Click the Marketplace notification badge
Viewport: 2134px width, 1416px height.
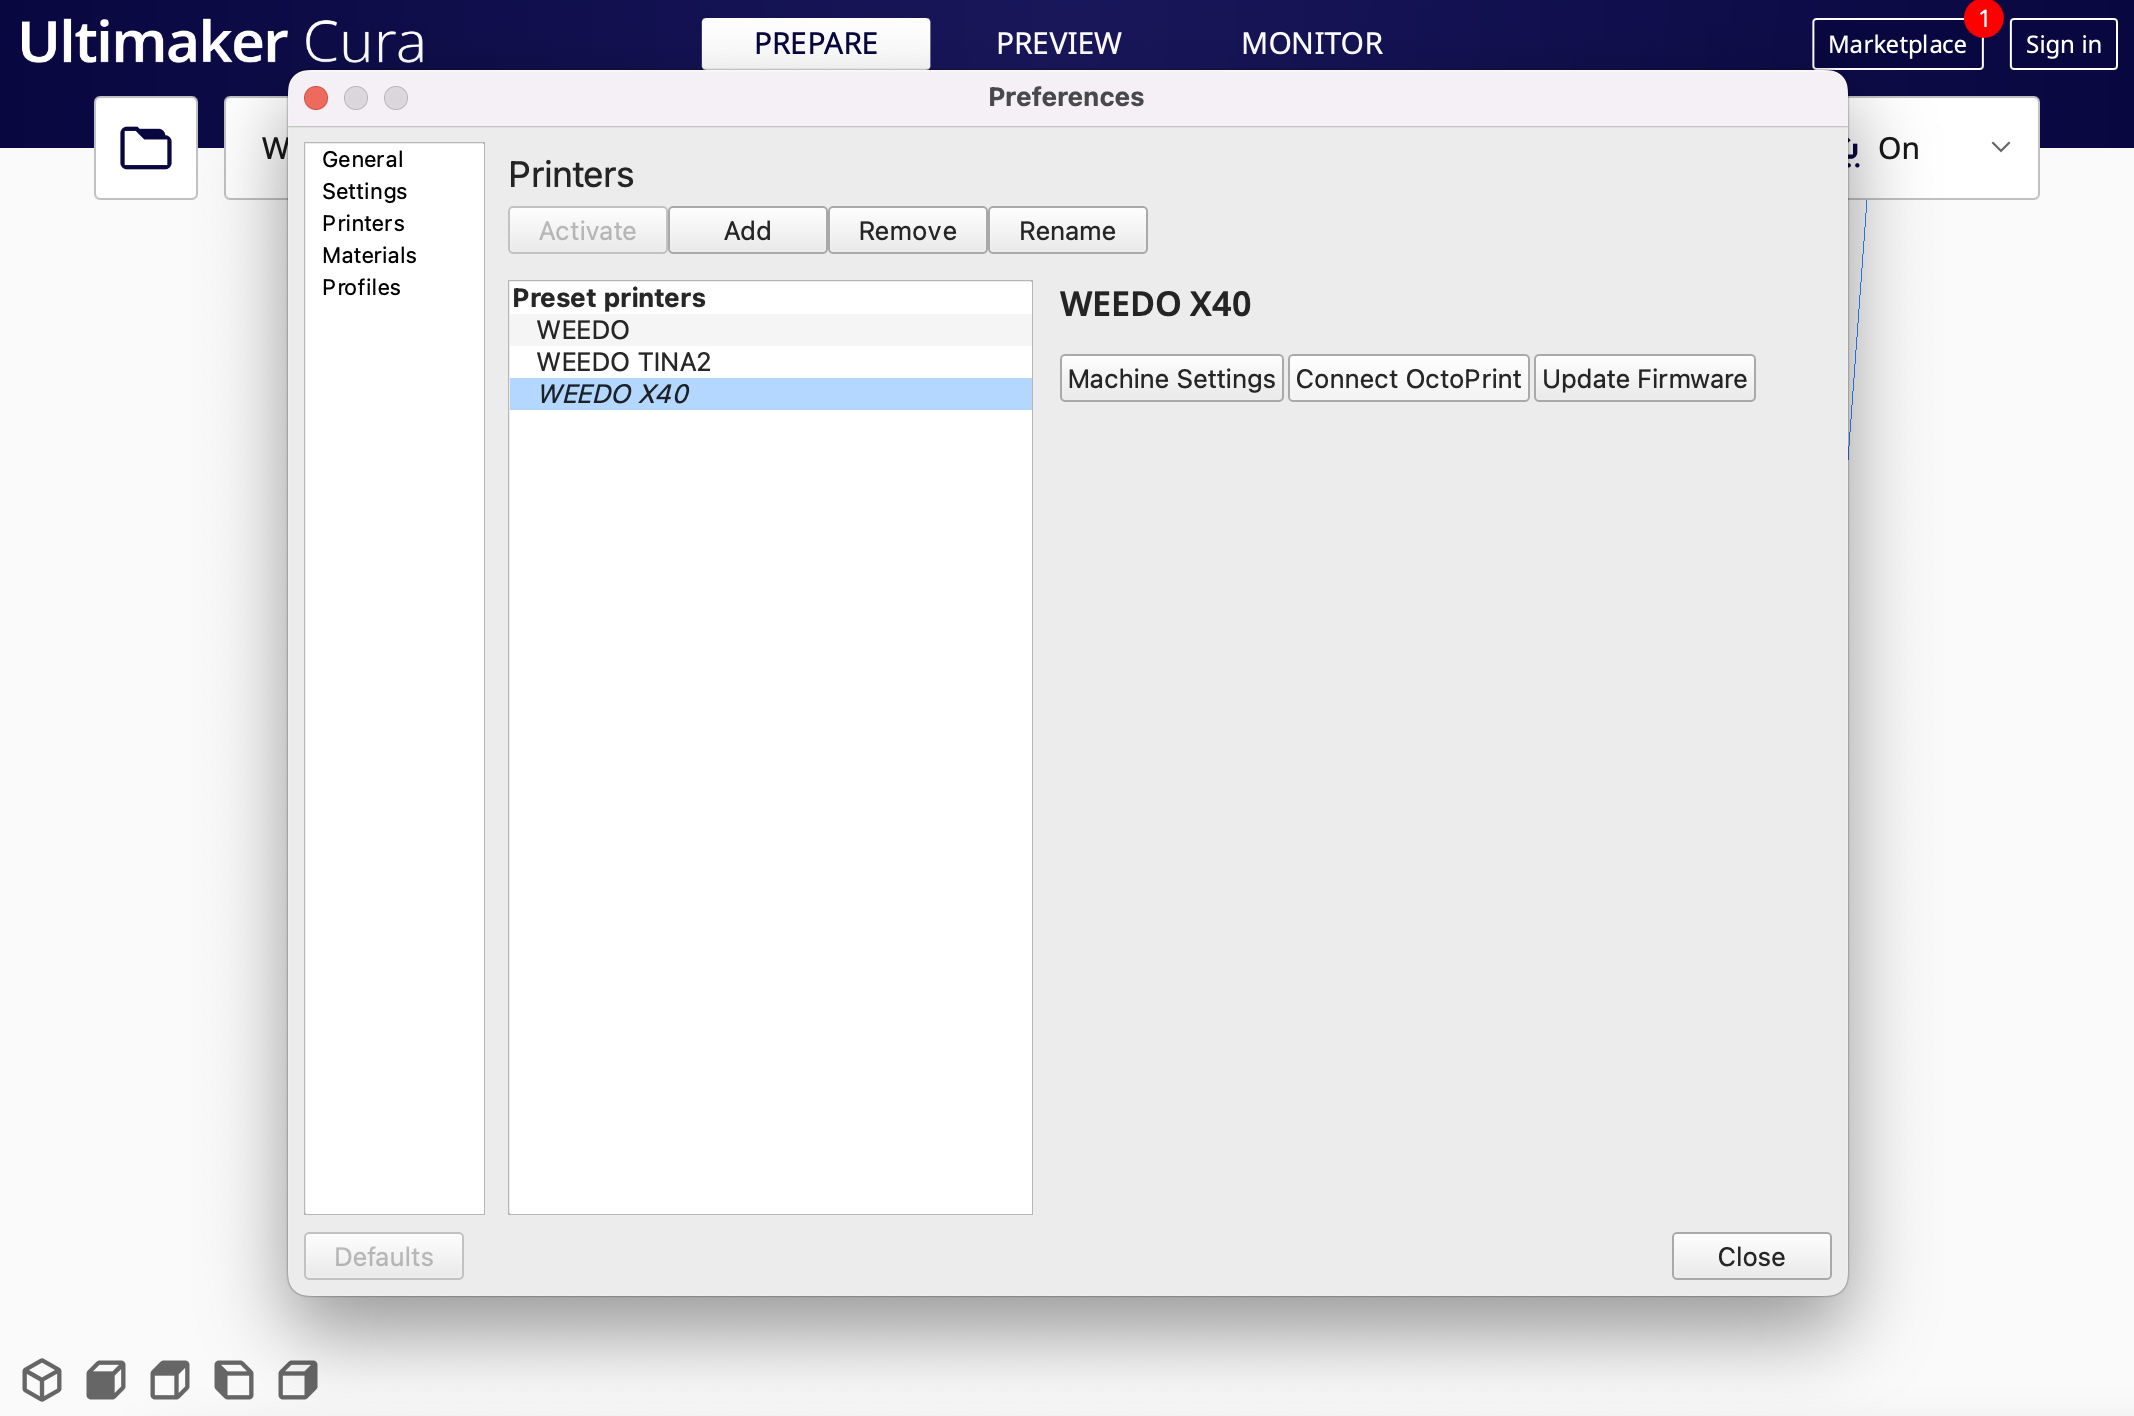1983,18
